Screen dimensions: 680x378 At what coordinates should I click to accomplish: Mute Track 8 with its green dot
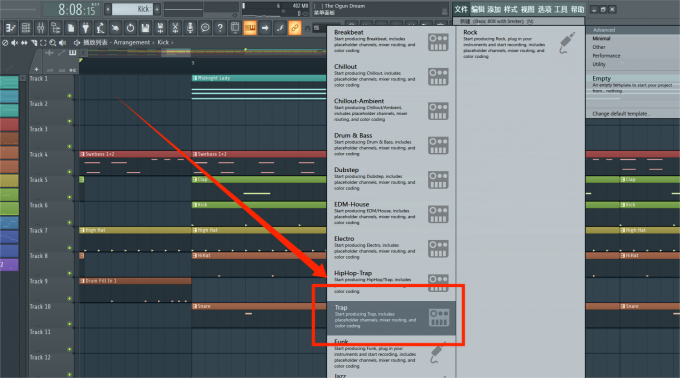(69, 273)
